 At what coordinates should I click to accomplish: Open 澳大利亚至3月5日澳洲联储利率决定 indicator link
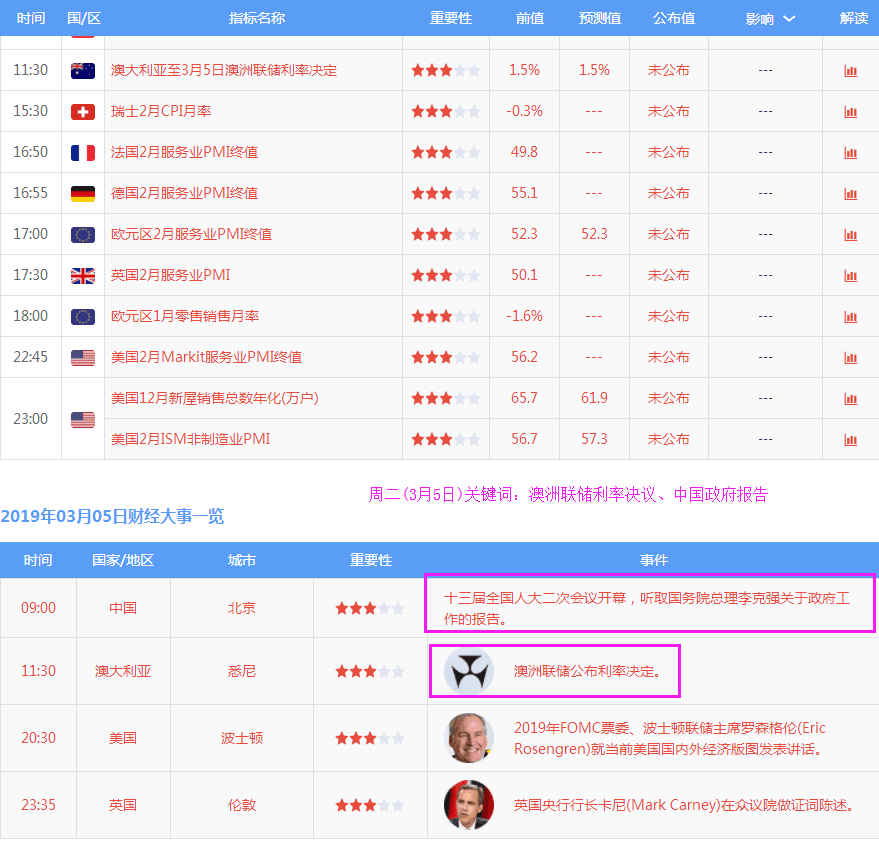[x=223, y=71]
